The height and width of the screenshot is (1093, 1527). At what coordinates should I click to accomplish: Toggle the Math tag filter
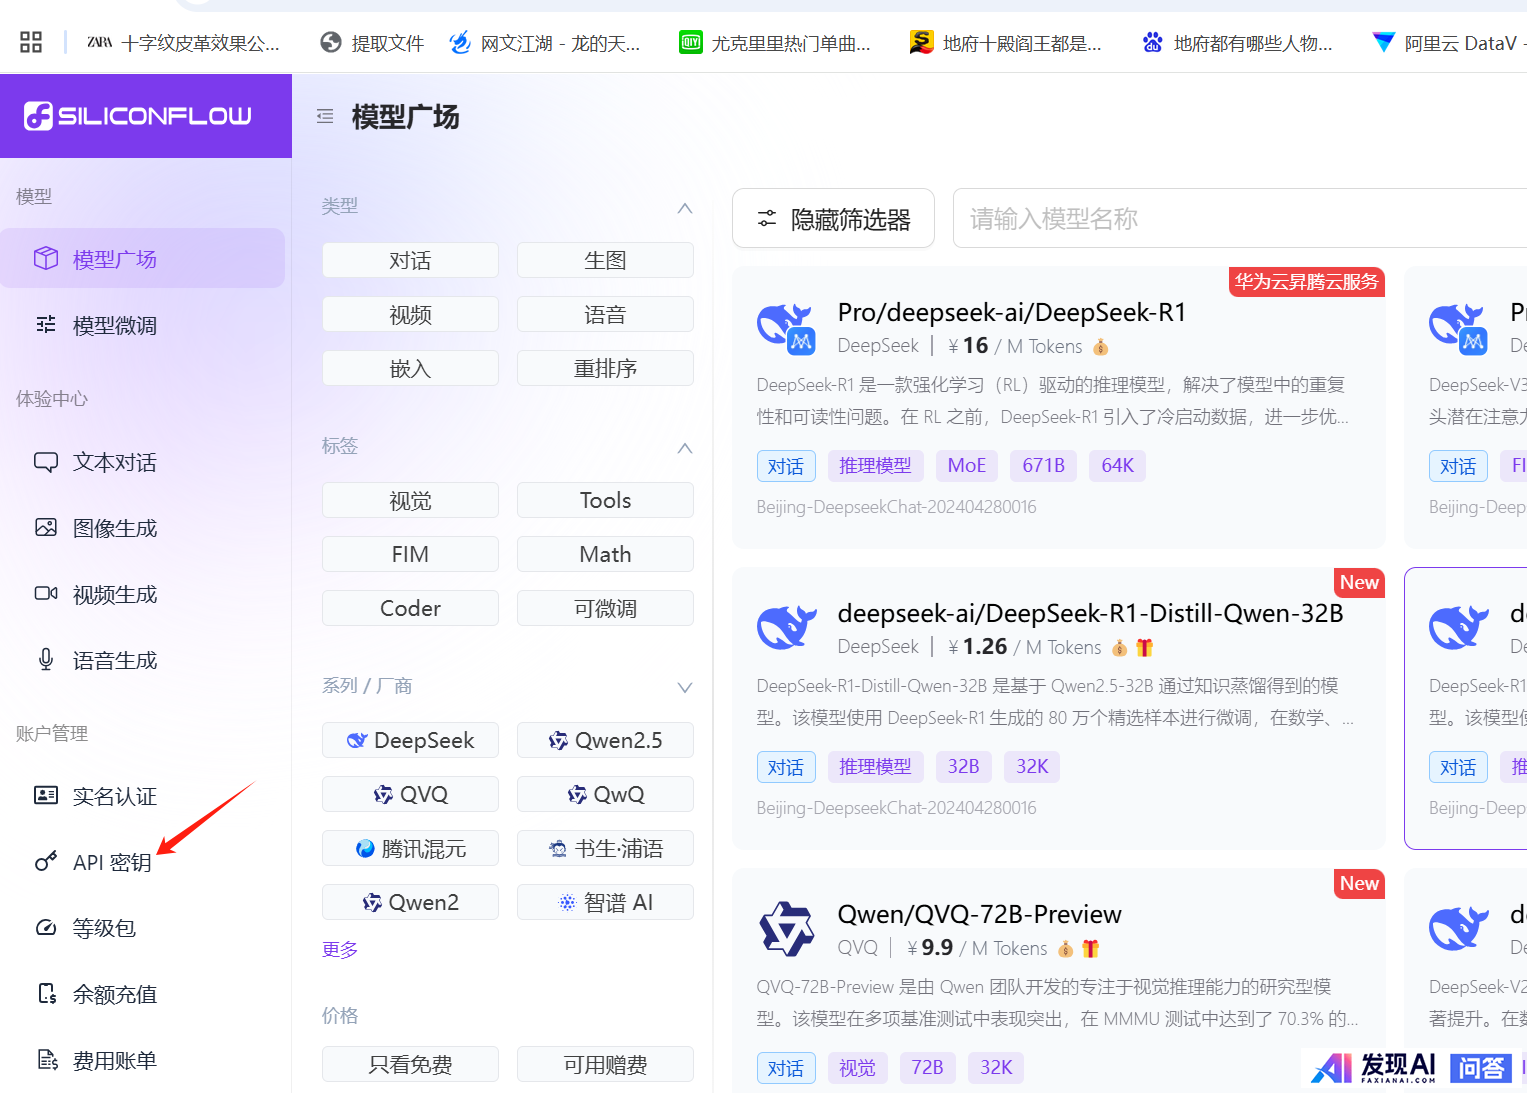pos(605,554)
